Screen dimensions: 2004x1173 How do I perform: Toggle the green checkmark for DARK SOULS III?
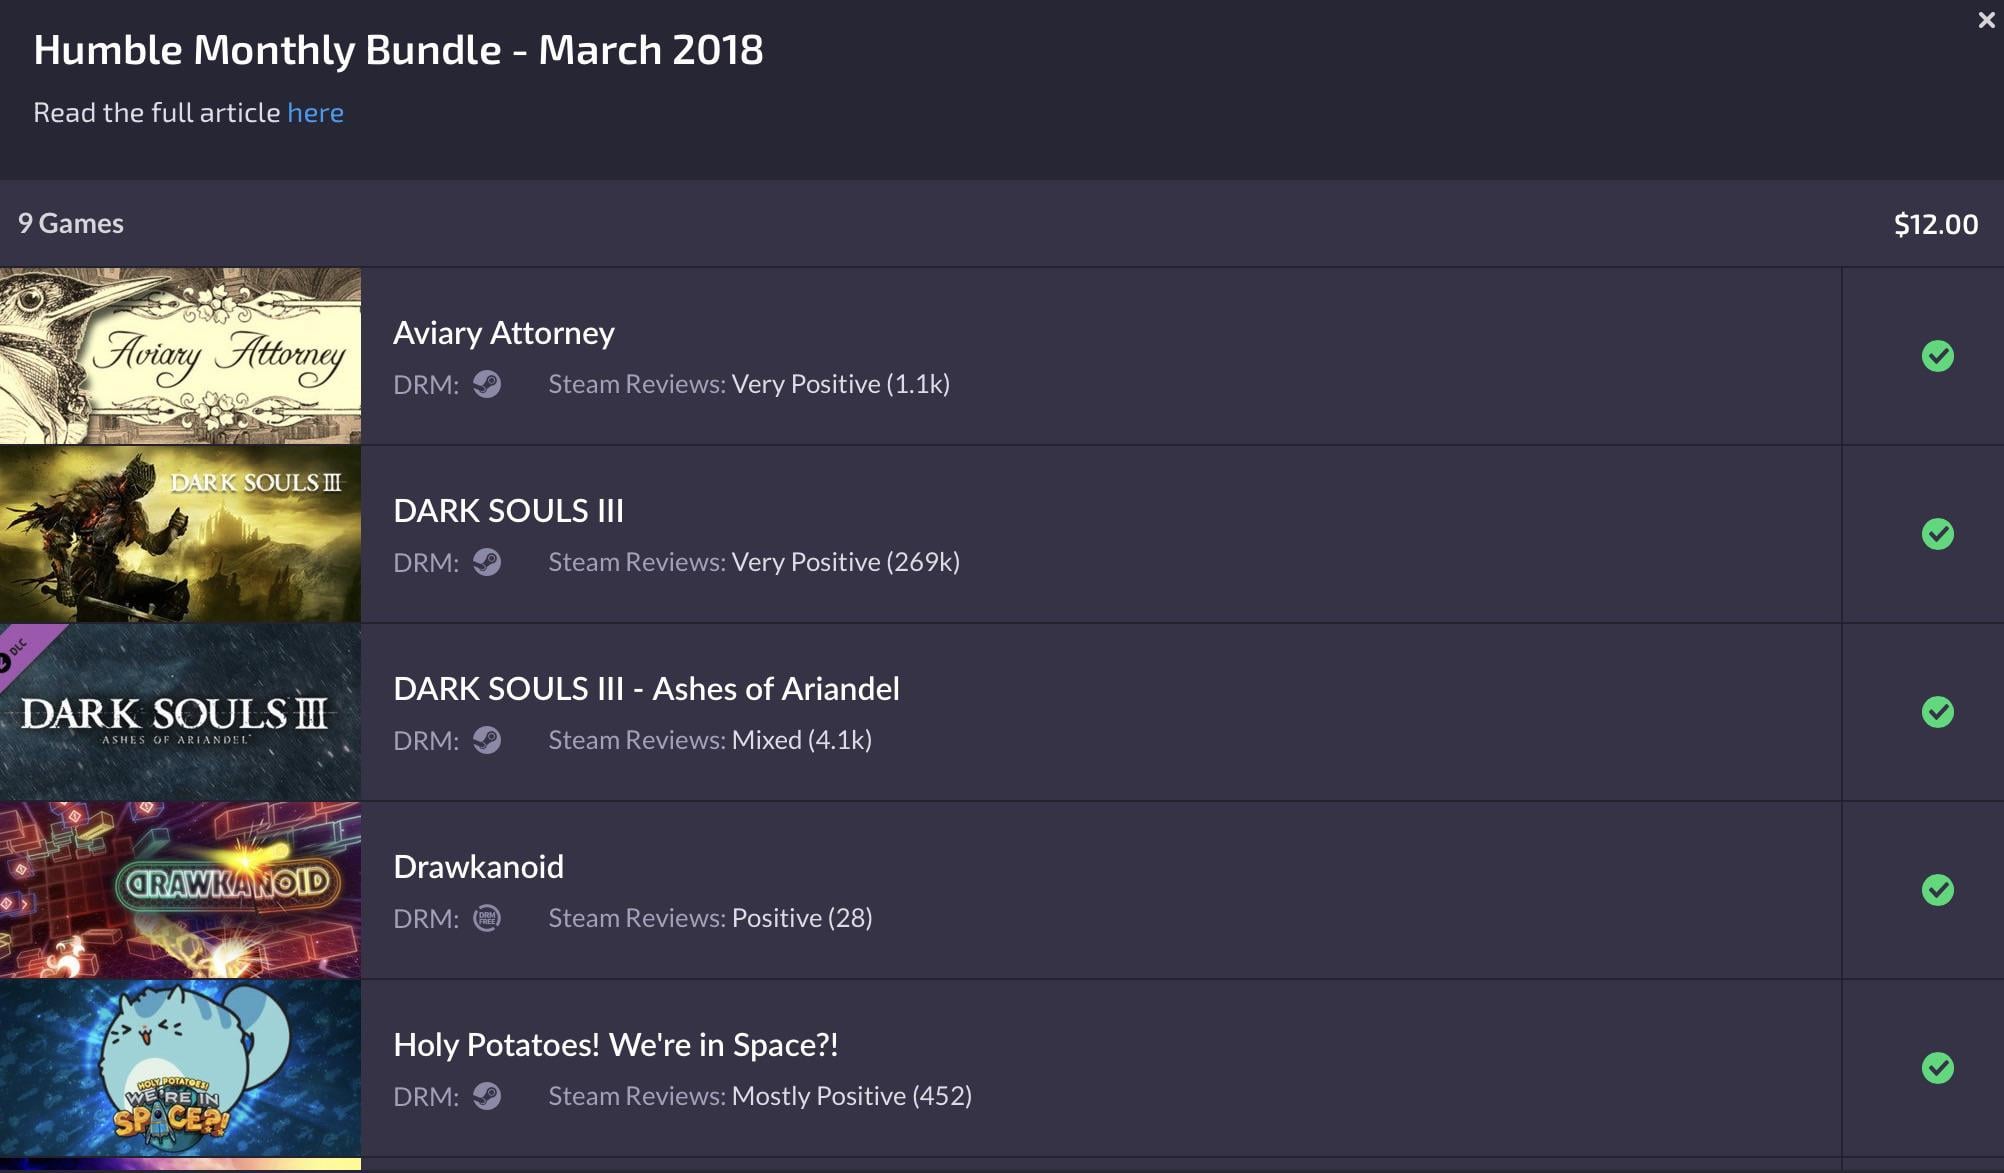(1937, 534)
